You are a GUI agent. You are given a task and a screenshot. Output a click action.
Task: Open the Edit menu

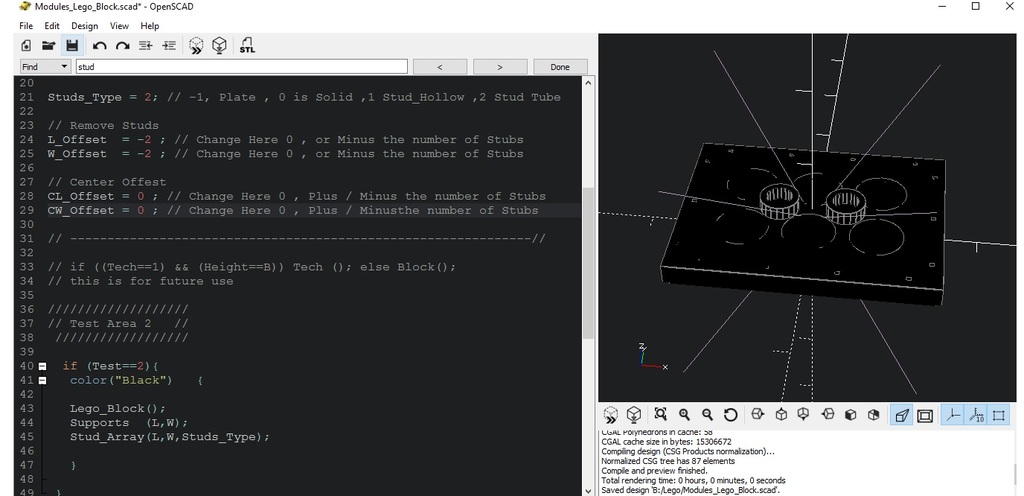coord(52,25)
